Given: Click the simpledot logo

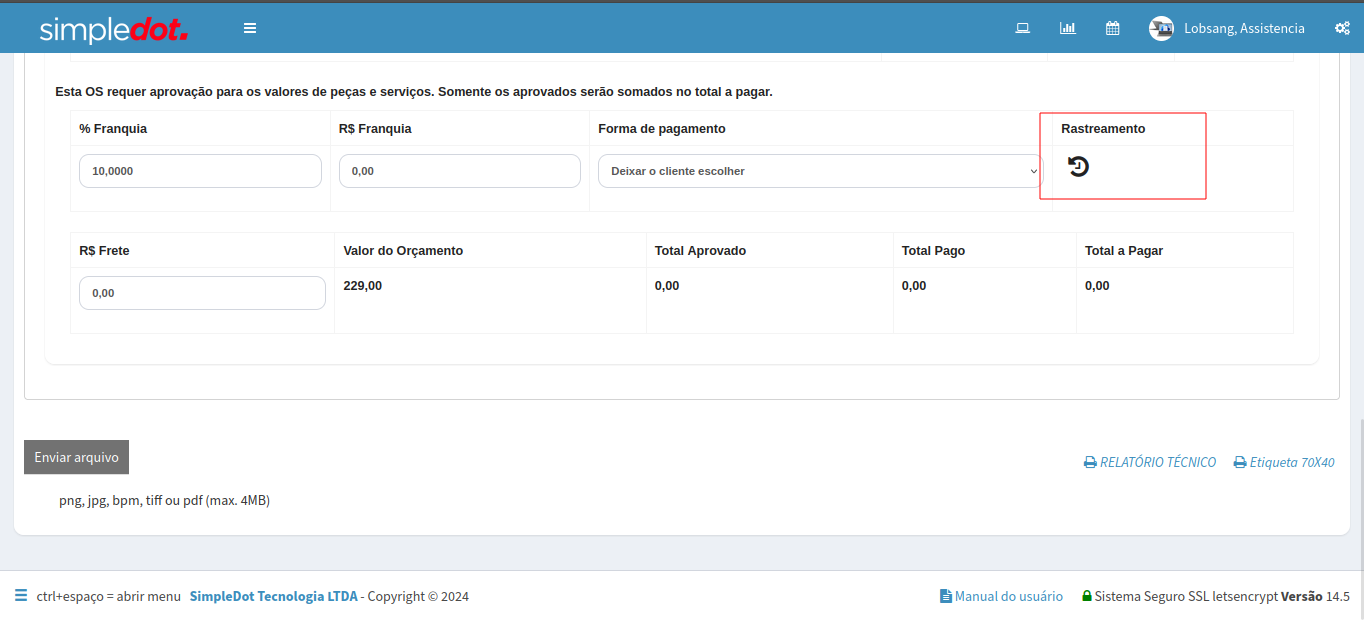Looking at the screenshot, I should (113, 30).
